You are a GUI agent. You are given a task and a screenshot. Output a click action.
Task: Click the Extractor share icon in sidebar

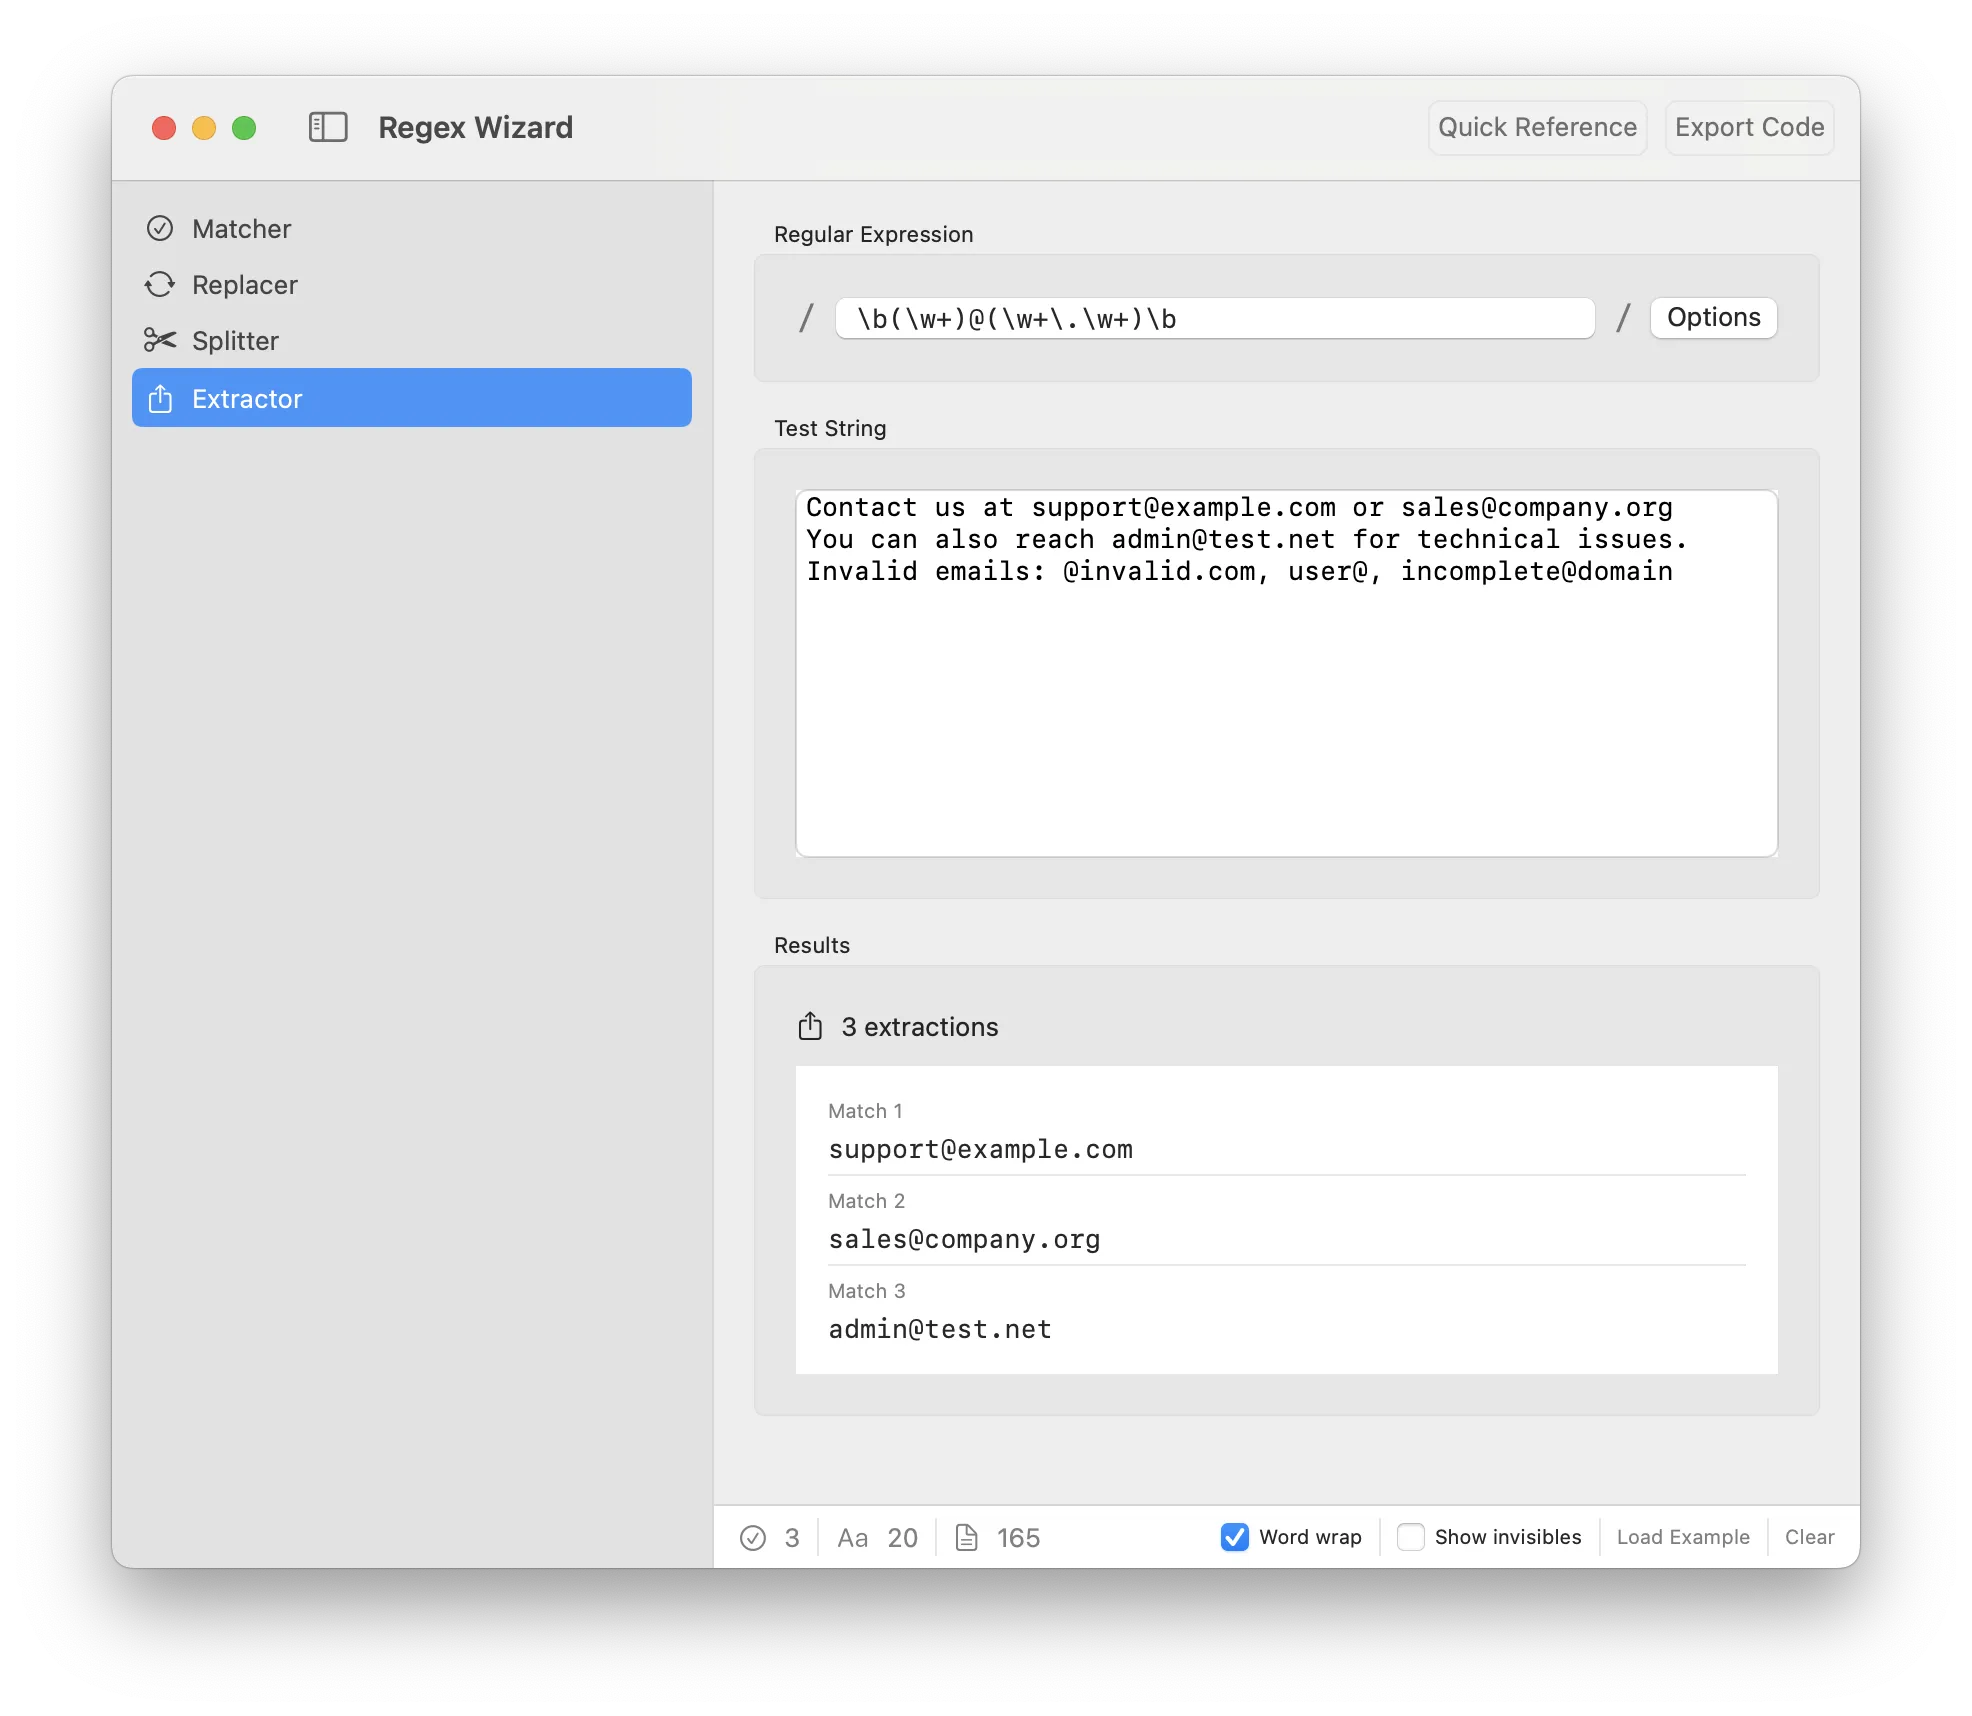(x=160, y=399)
